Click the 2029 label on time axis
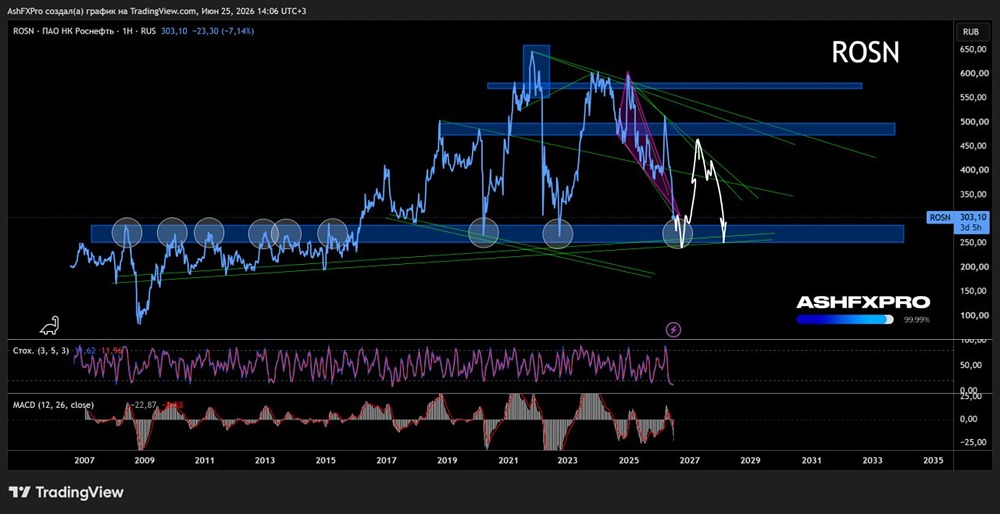This screenshot has height=514, width=1000. (751, 460)
